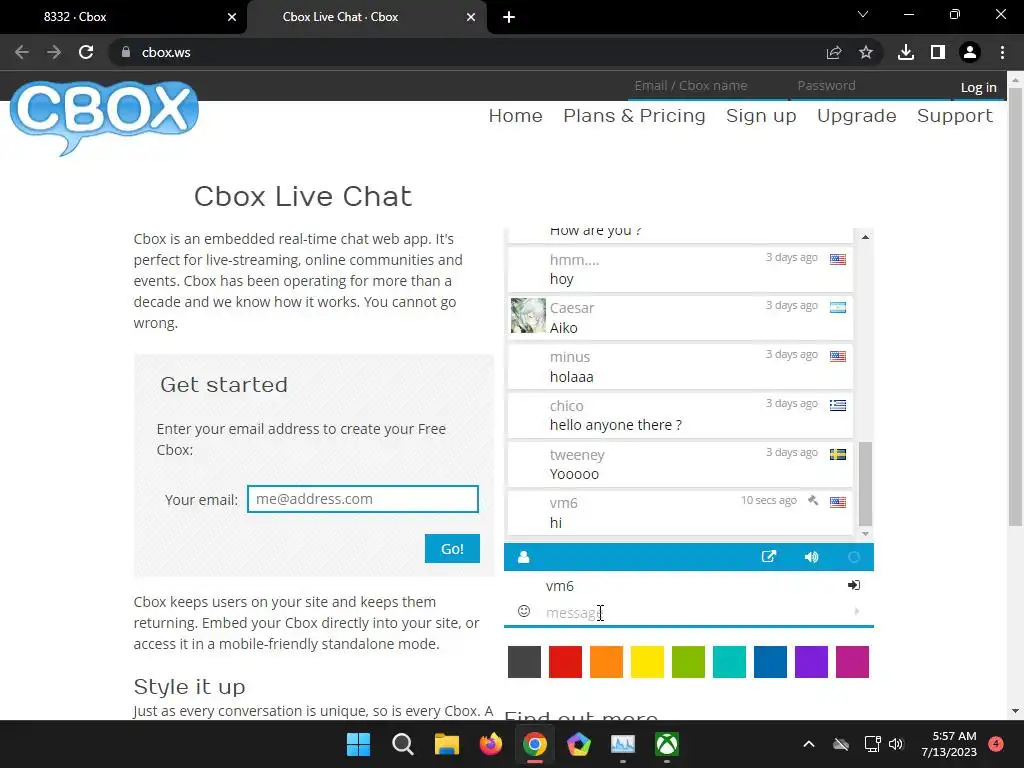Open taskbar Search

point(403,744)
